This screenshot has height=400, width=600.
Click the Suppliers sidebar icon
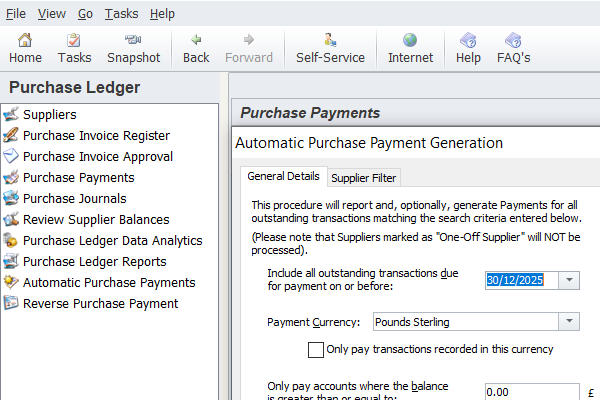[11, 114]
